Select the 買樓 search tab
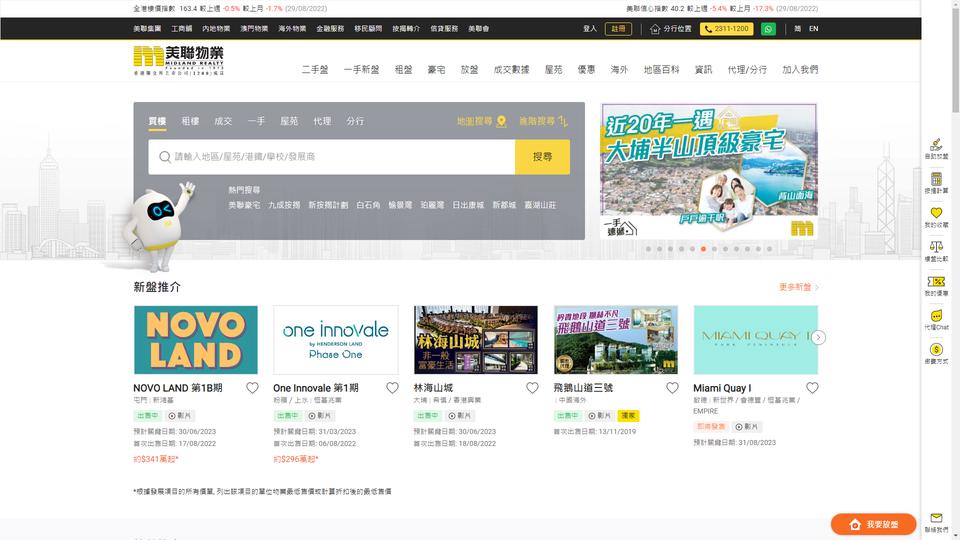This screenshot has width=960, height=540. point(157,121)
